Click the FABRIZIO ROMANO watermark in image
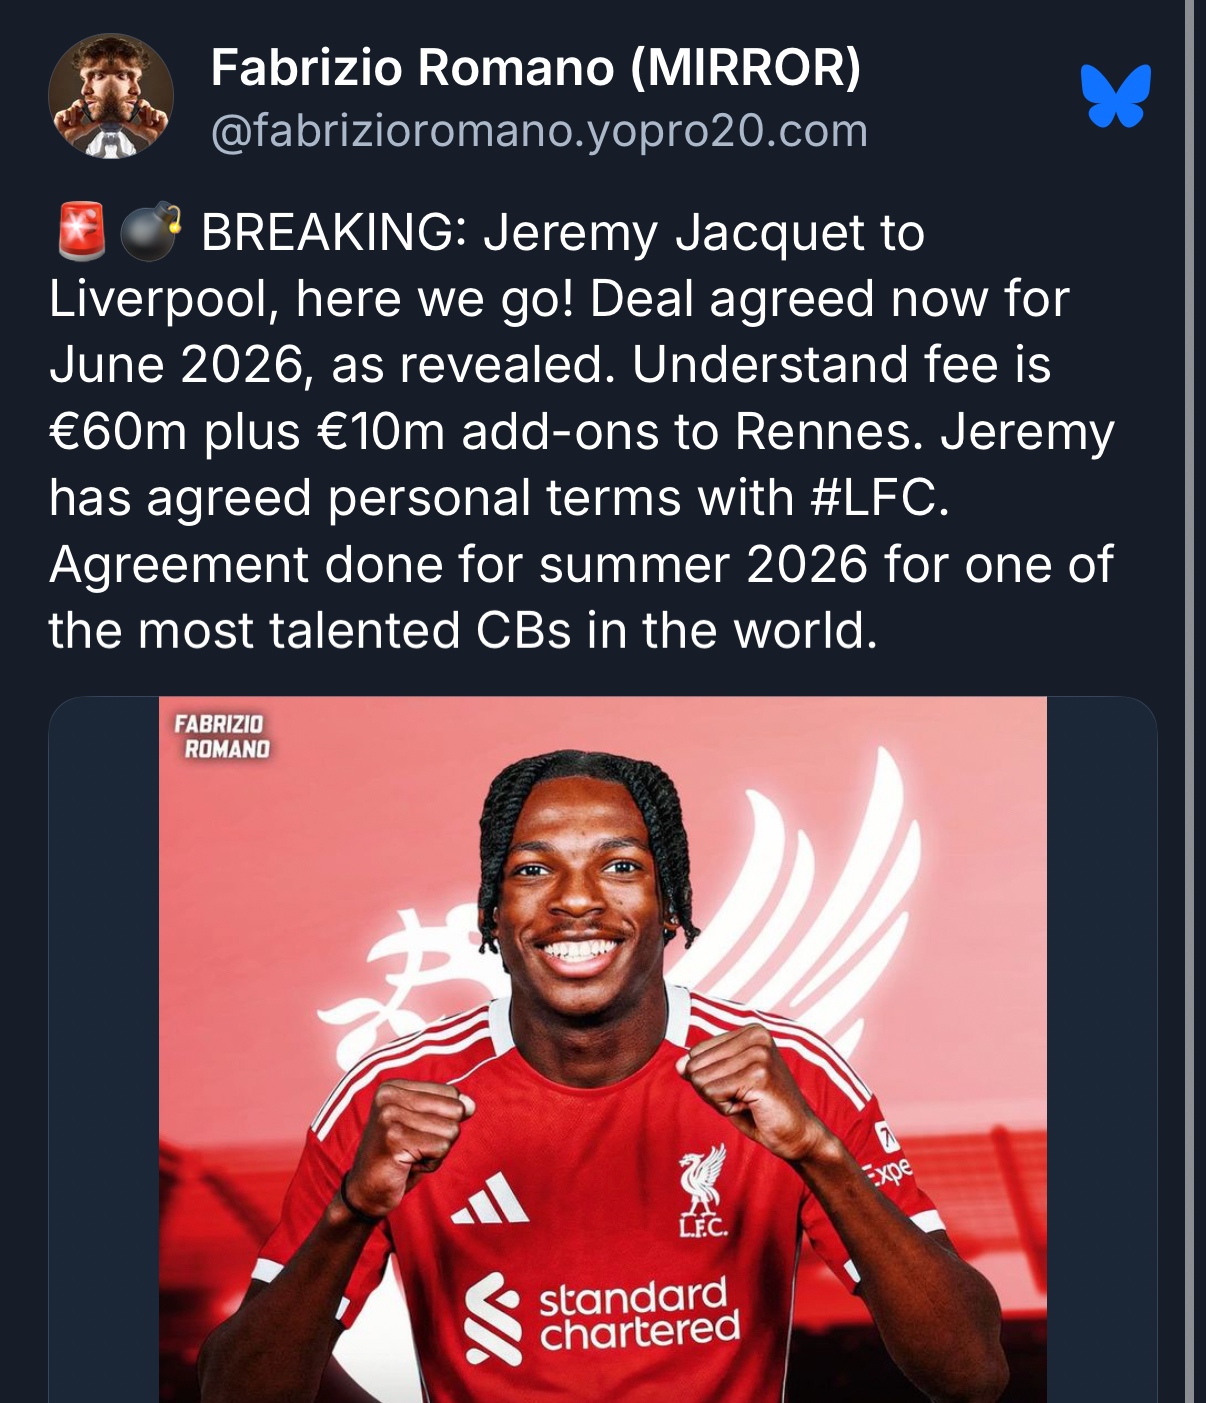Screen dimensions: 1206x1403 click(221, 736)
